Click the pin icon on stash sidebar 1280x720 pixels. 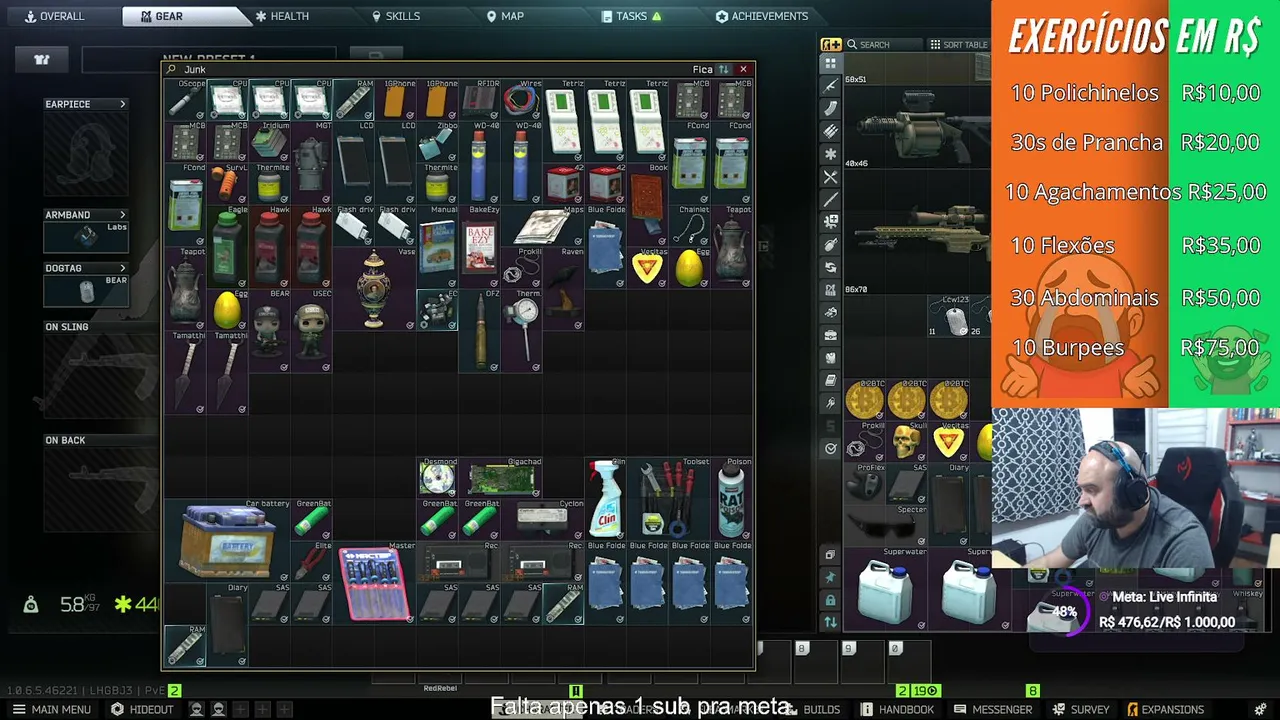pos(830,577)
